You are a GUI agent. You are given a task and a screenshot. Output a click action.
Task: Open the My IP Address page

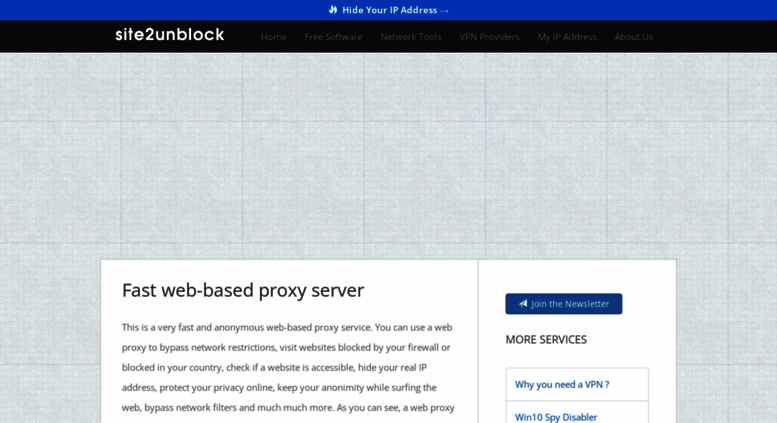[567, 37]
